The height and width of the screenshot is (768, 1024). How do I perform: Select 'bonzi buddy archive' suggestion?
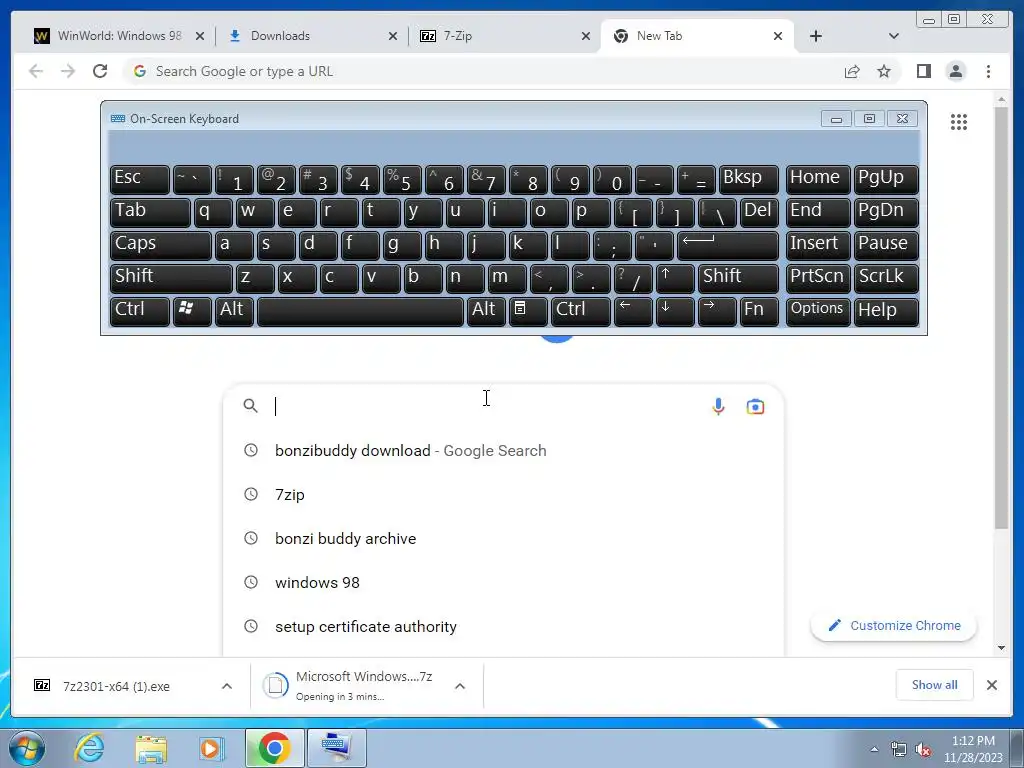[x=503, y=539]
